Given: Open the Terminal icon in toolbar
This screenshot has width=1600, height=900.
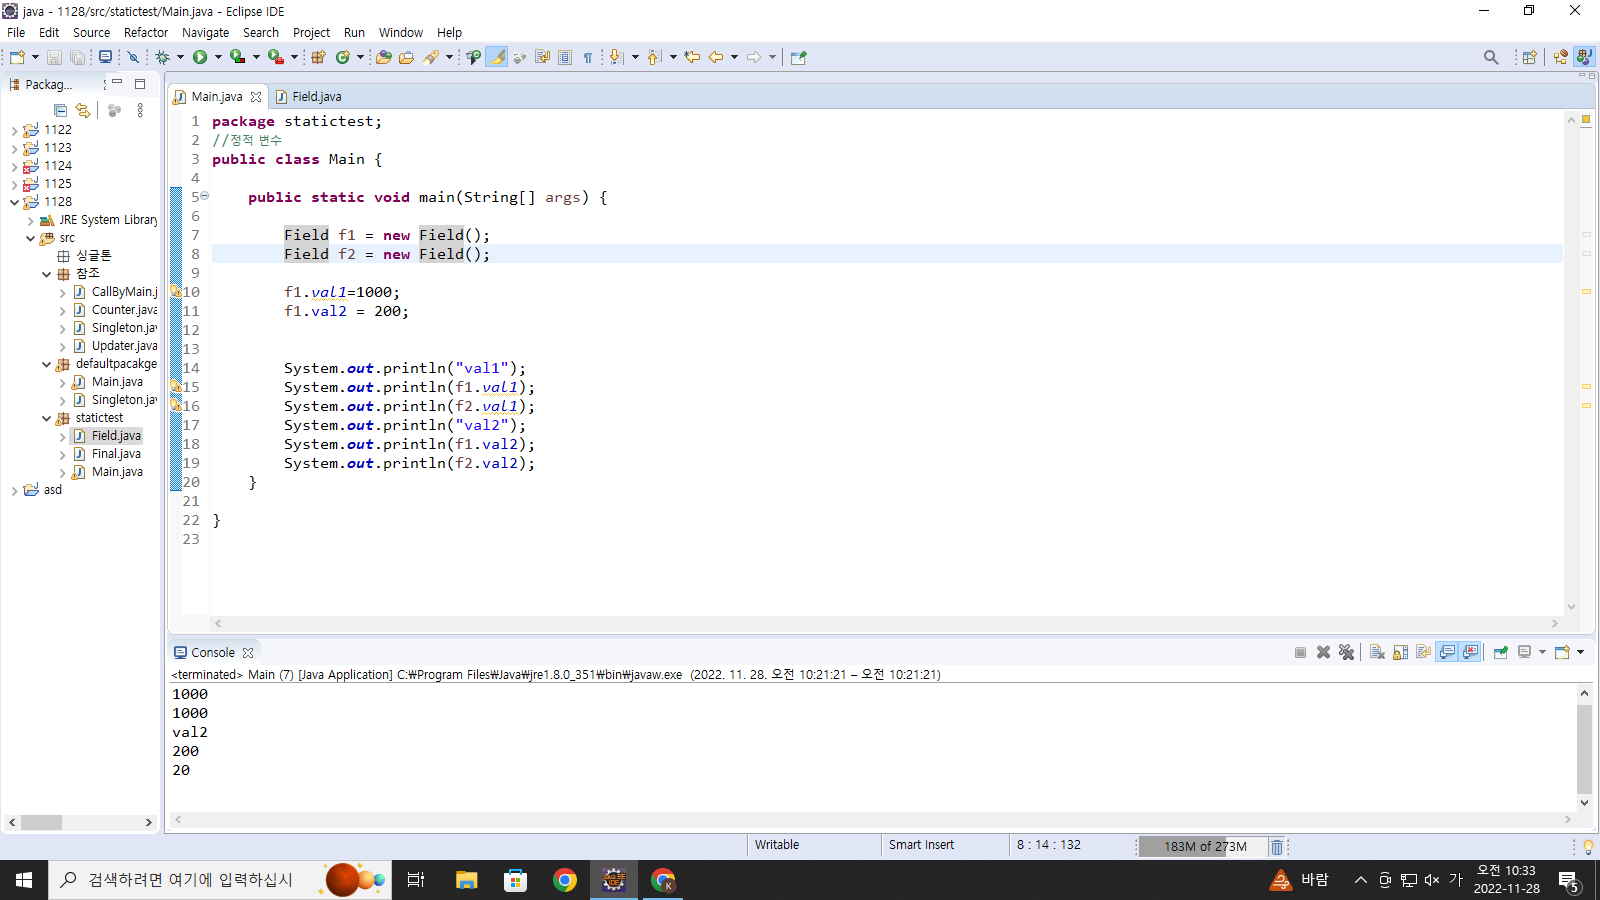Looking at the screenshot, I should (x=105, y=57).
